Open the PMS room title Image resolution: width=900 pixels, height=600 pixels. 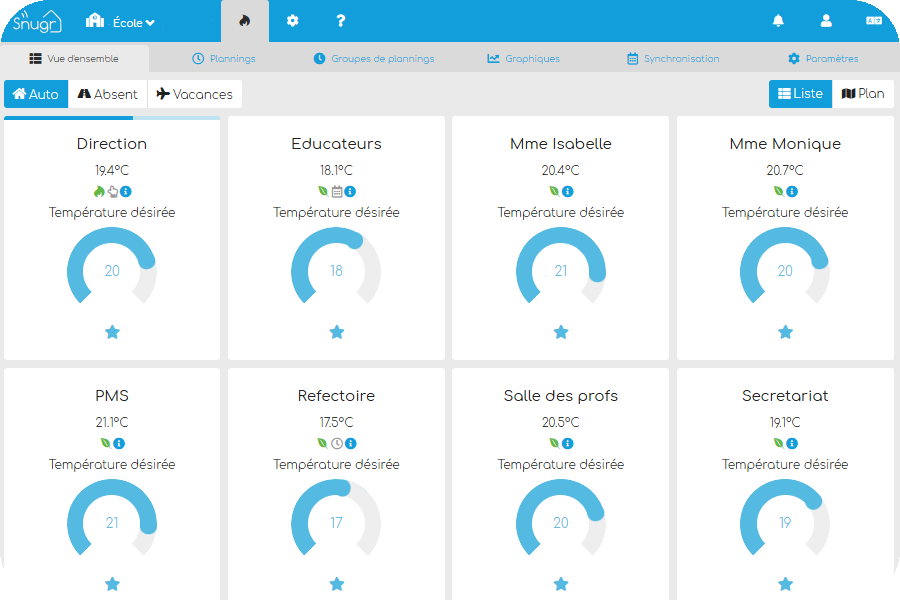(x=112, y=396)
